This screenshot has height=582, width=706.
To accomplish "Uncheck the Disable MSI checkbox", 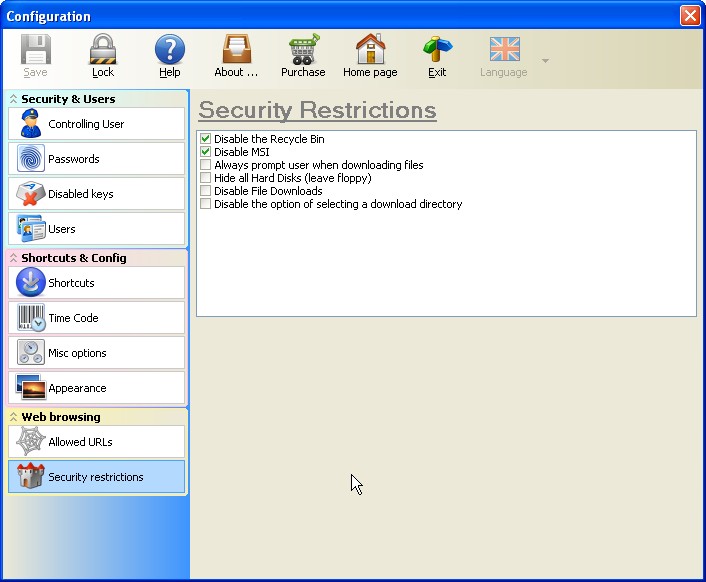I will tap(205, 152).
